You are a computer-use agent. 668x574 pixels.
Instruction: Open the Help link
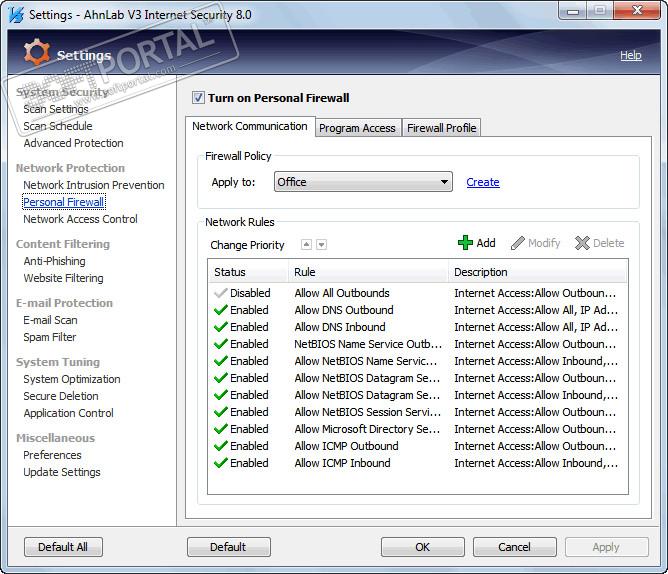pos(631,55)
